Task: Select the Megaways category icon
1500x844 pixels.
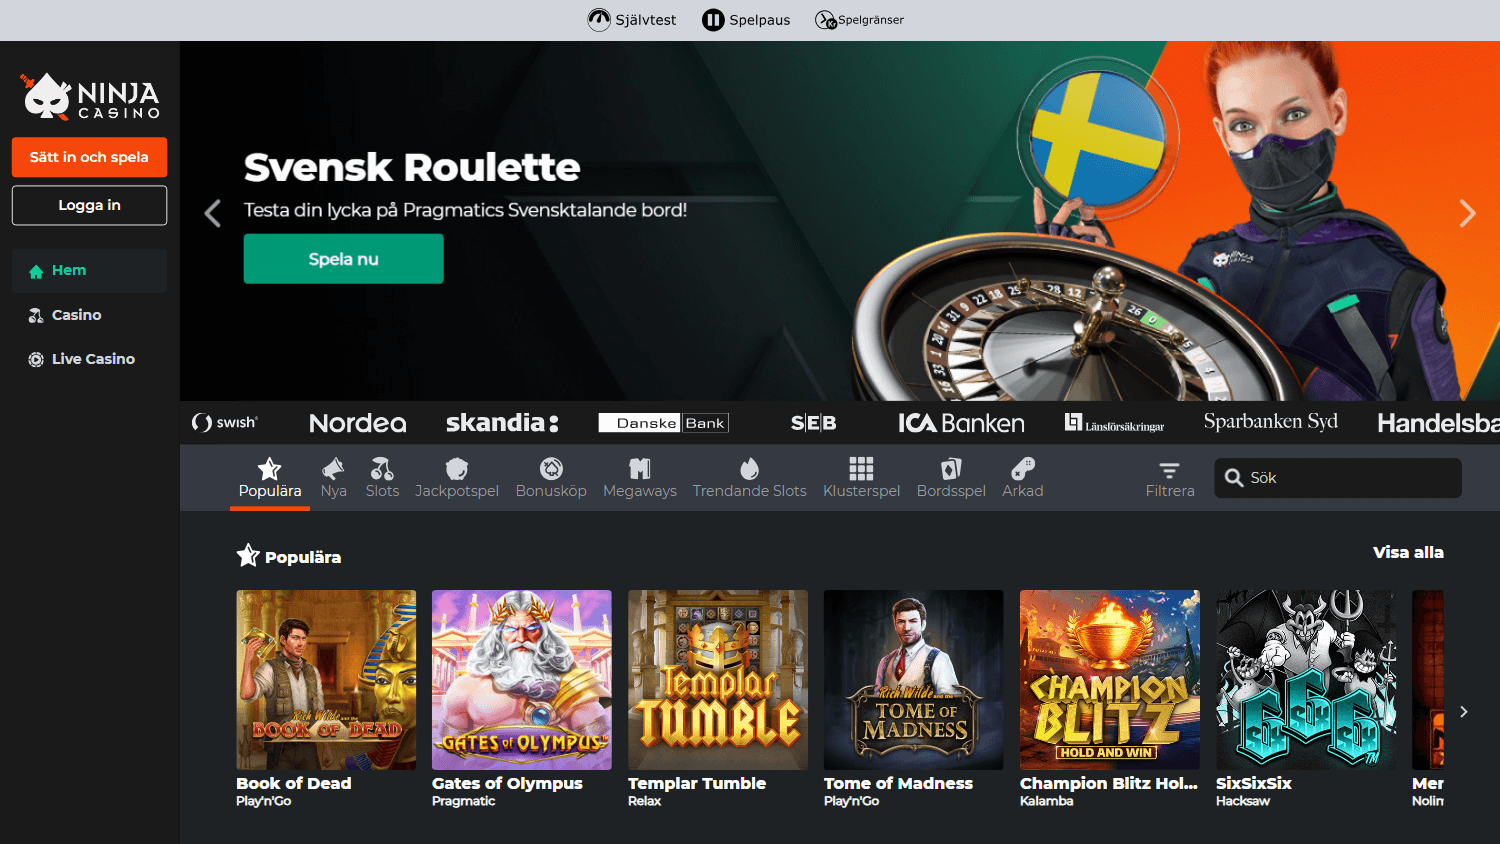Action: tap(640, 468)
